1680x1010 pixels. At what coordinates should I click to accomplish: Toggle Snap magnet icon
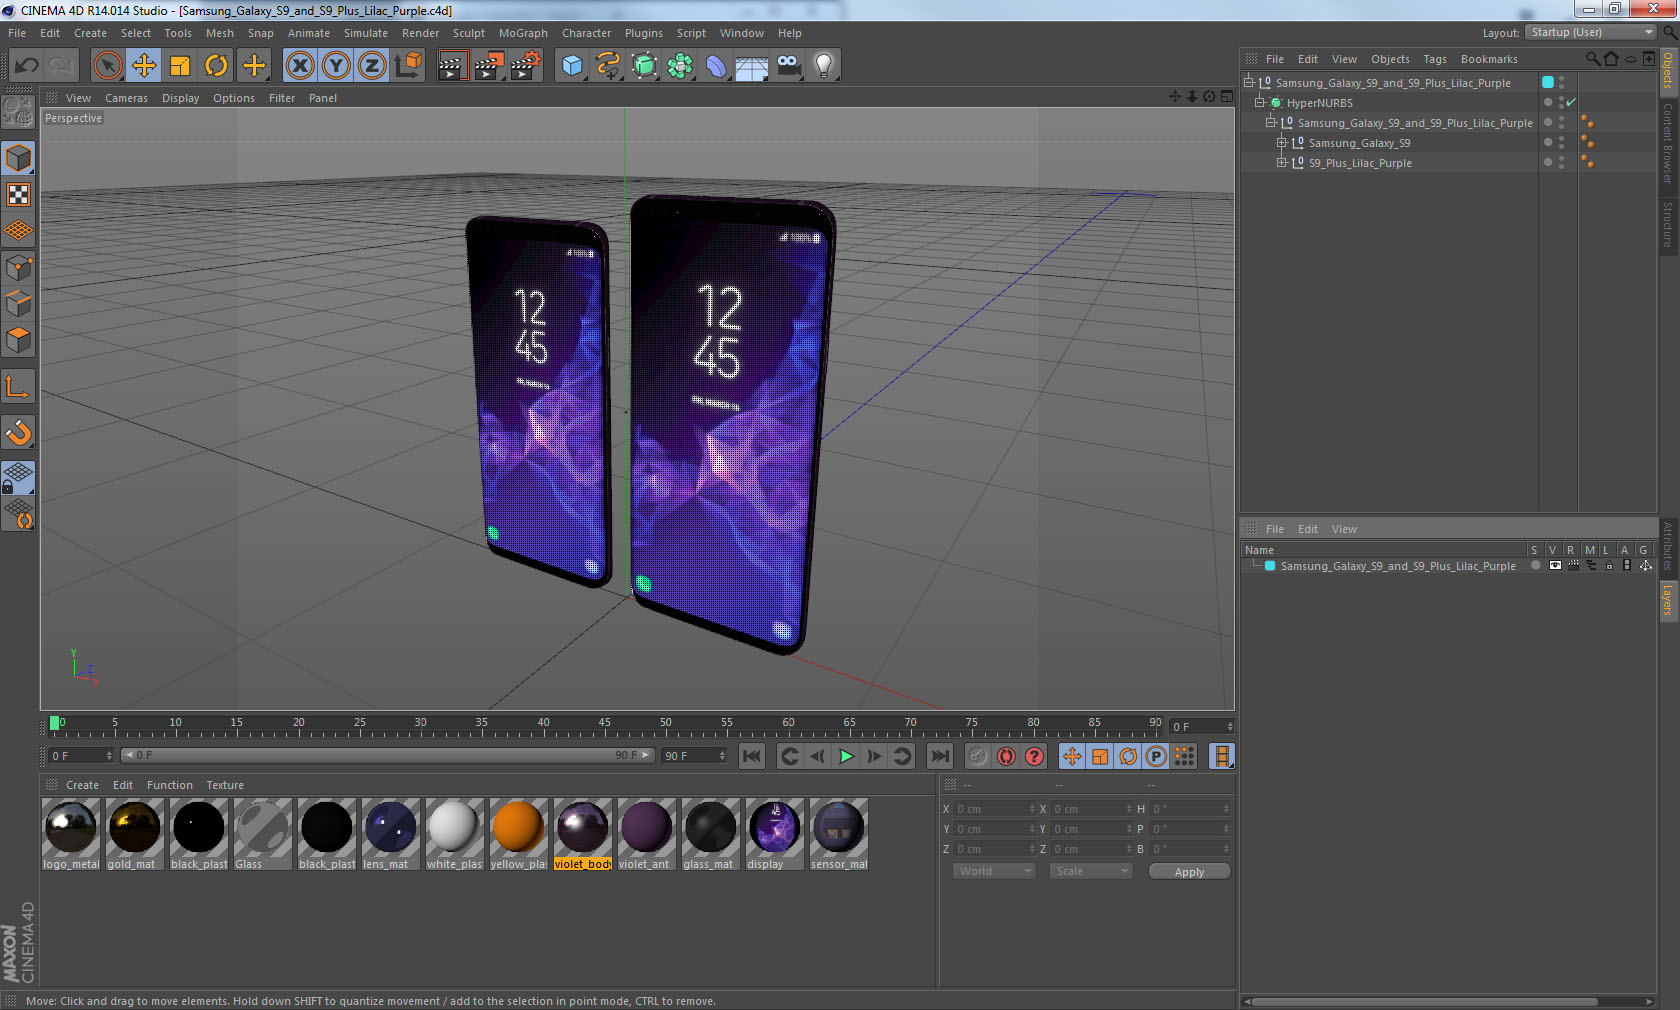pyautogui.click(x=18, y=432)
